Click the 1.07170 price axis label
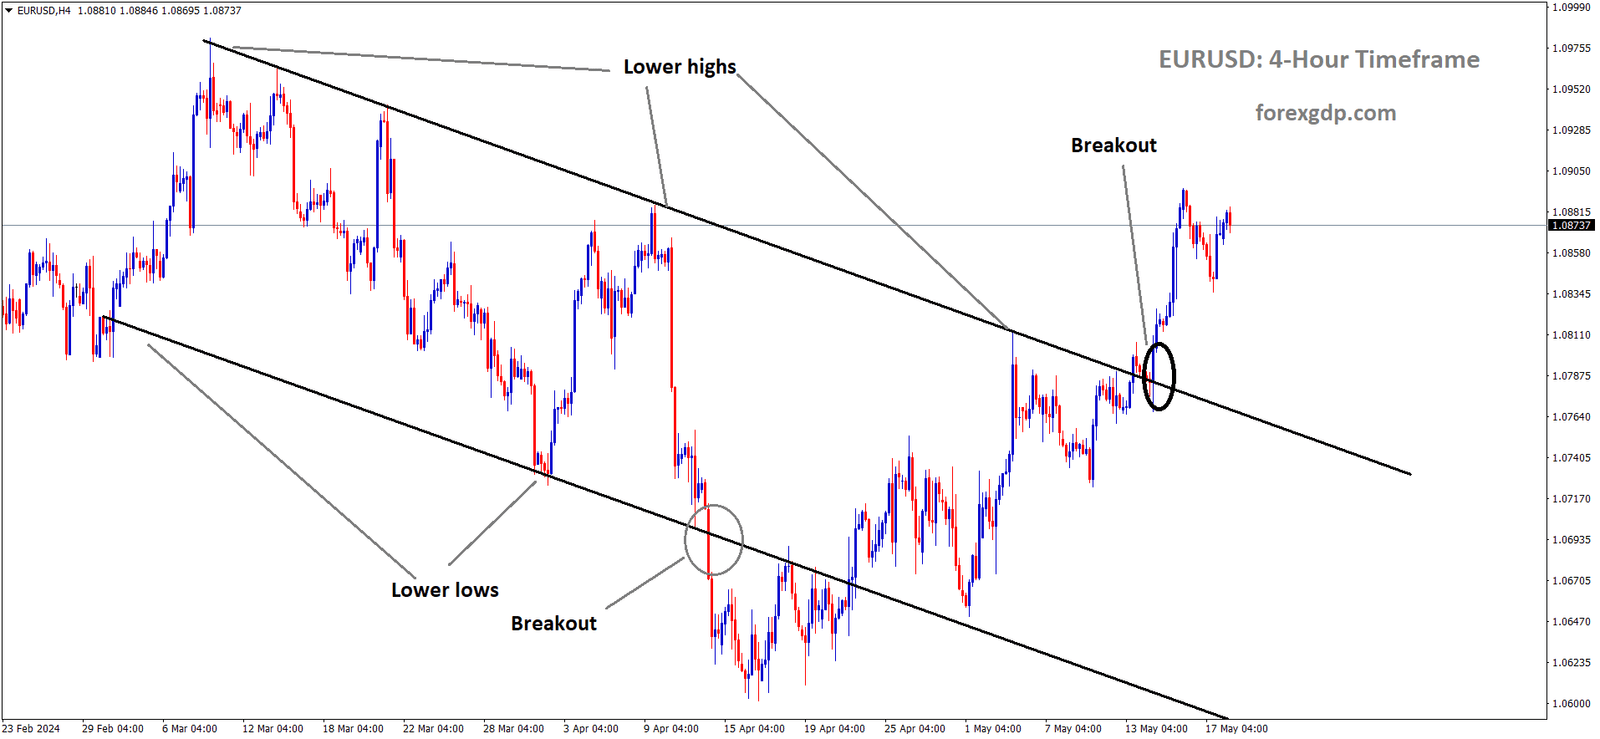 pos(1571,499)
